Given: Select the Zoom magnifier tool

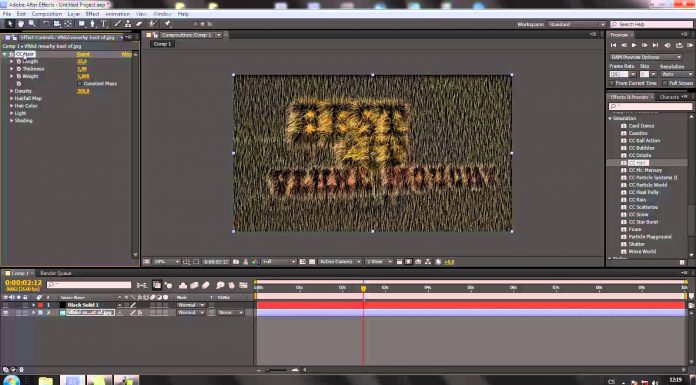Looking at the screenshot, I should click(32, 24).
